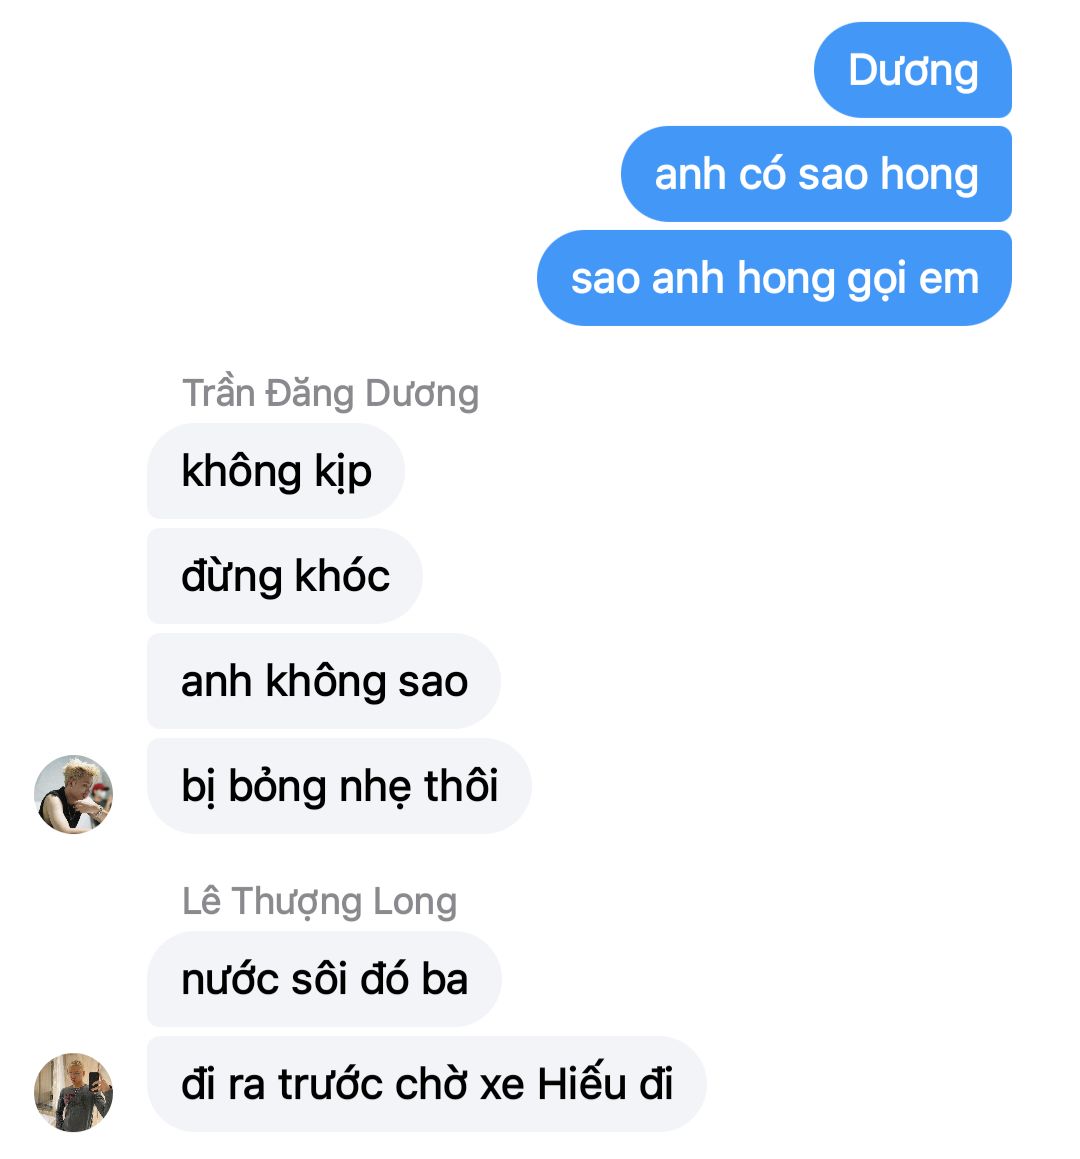Image resolution: width=1080 pixels, height=1159 pixels.
Task: Click "Dương" in the Trần Đăng Dương label
Action: point(422,395)
